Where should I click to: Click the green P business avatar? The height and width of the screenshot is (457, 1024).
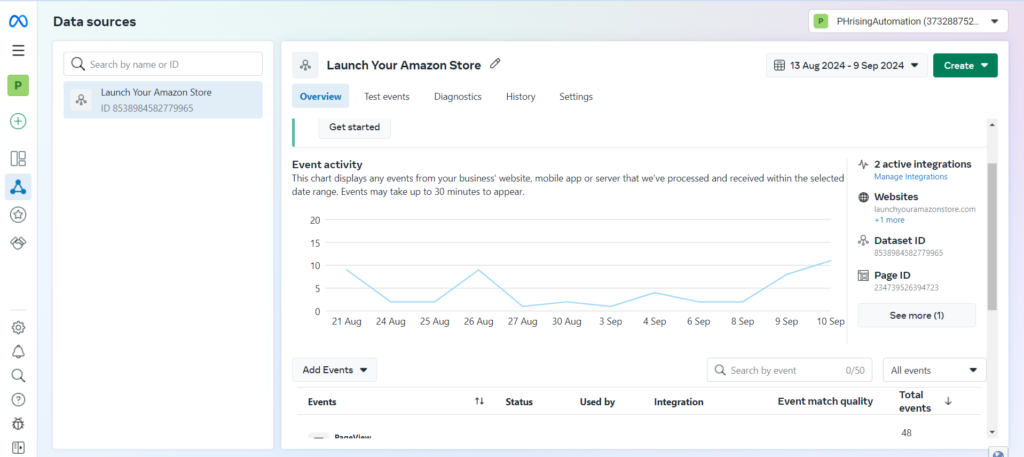click(x=18, y=86)
